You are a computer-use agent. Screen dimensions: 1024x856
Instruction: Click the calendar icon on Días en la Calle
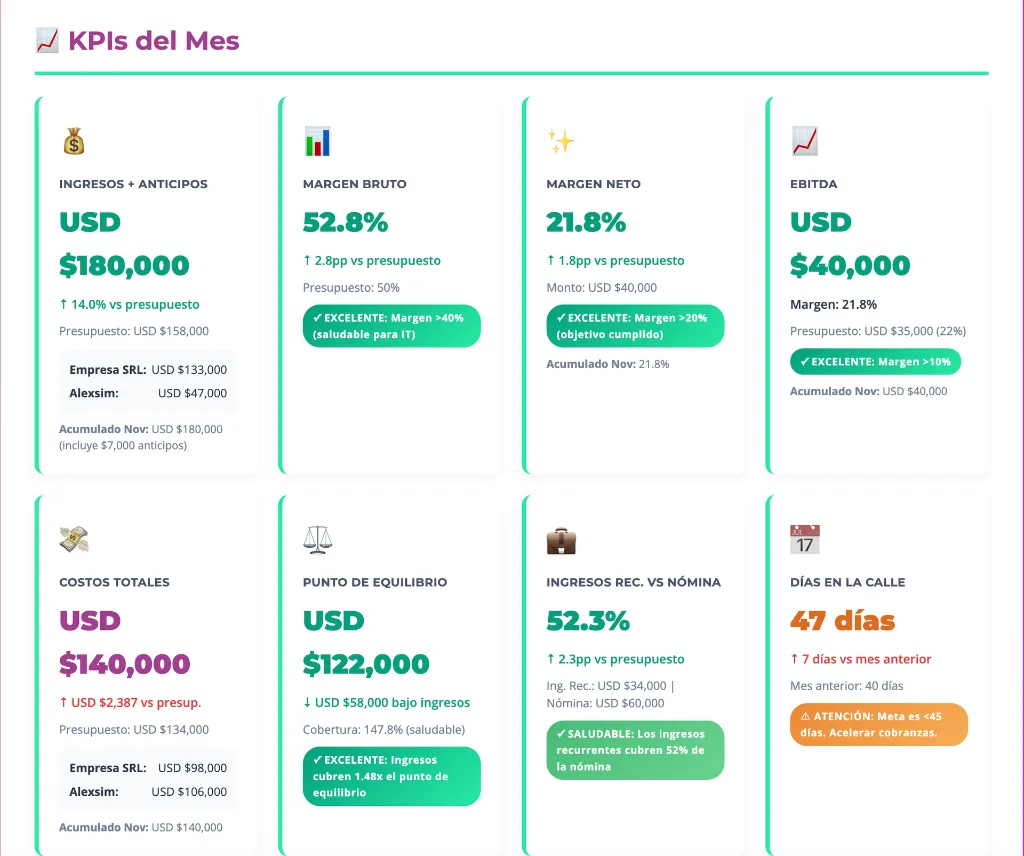[x=804, y=540]
